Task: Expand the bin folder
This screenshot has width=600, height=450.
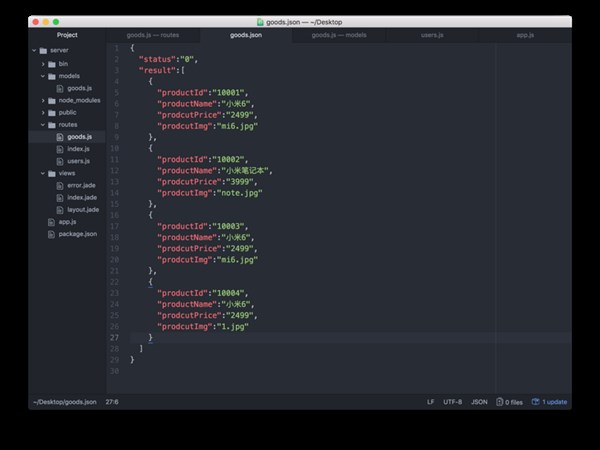Action: (43, 64)
